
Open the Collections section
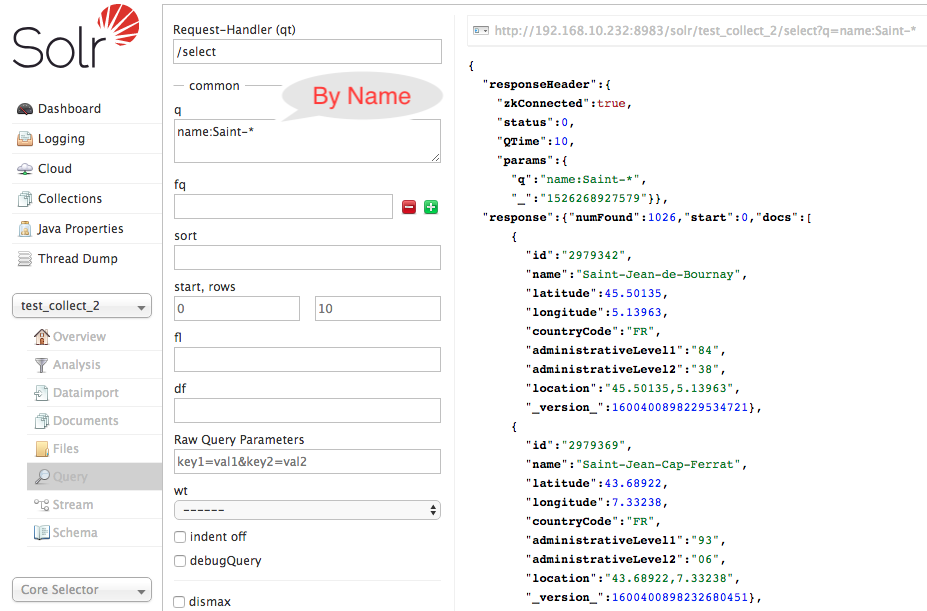pos(70,199)
